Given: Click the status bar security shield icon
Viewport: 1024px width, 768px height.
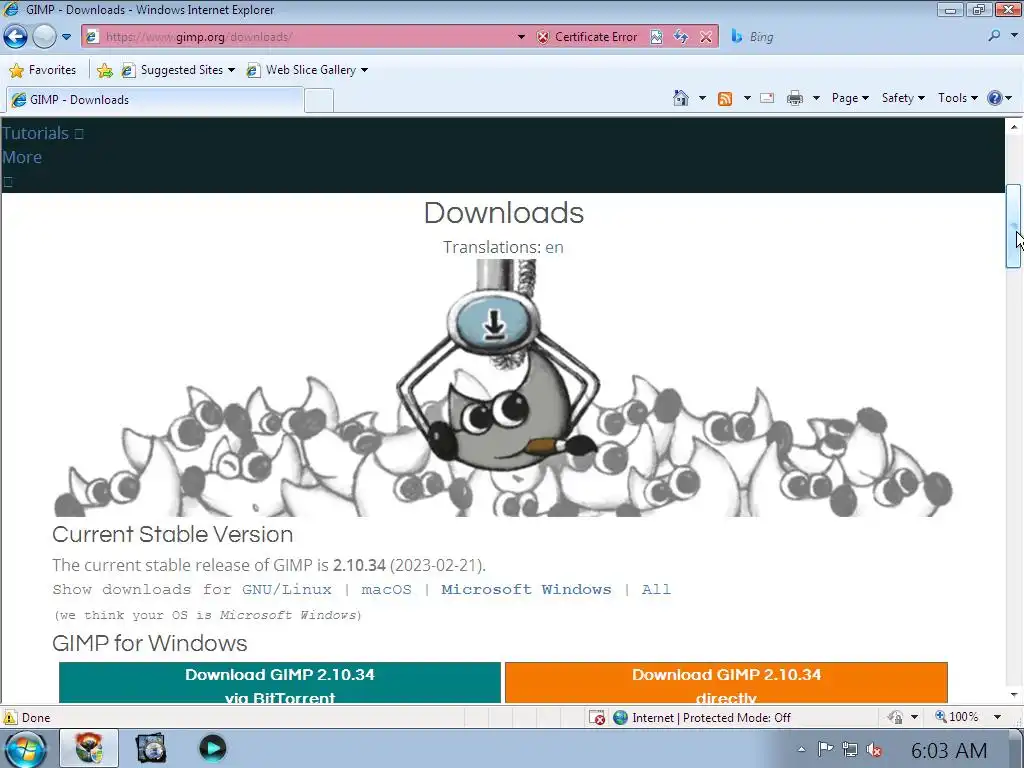Looking at the screenshot, I should [x=895, y=717].
